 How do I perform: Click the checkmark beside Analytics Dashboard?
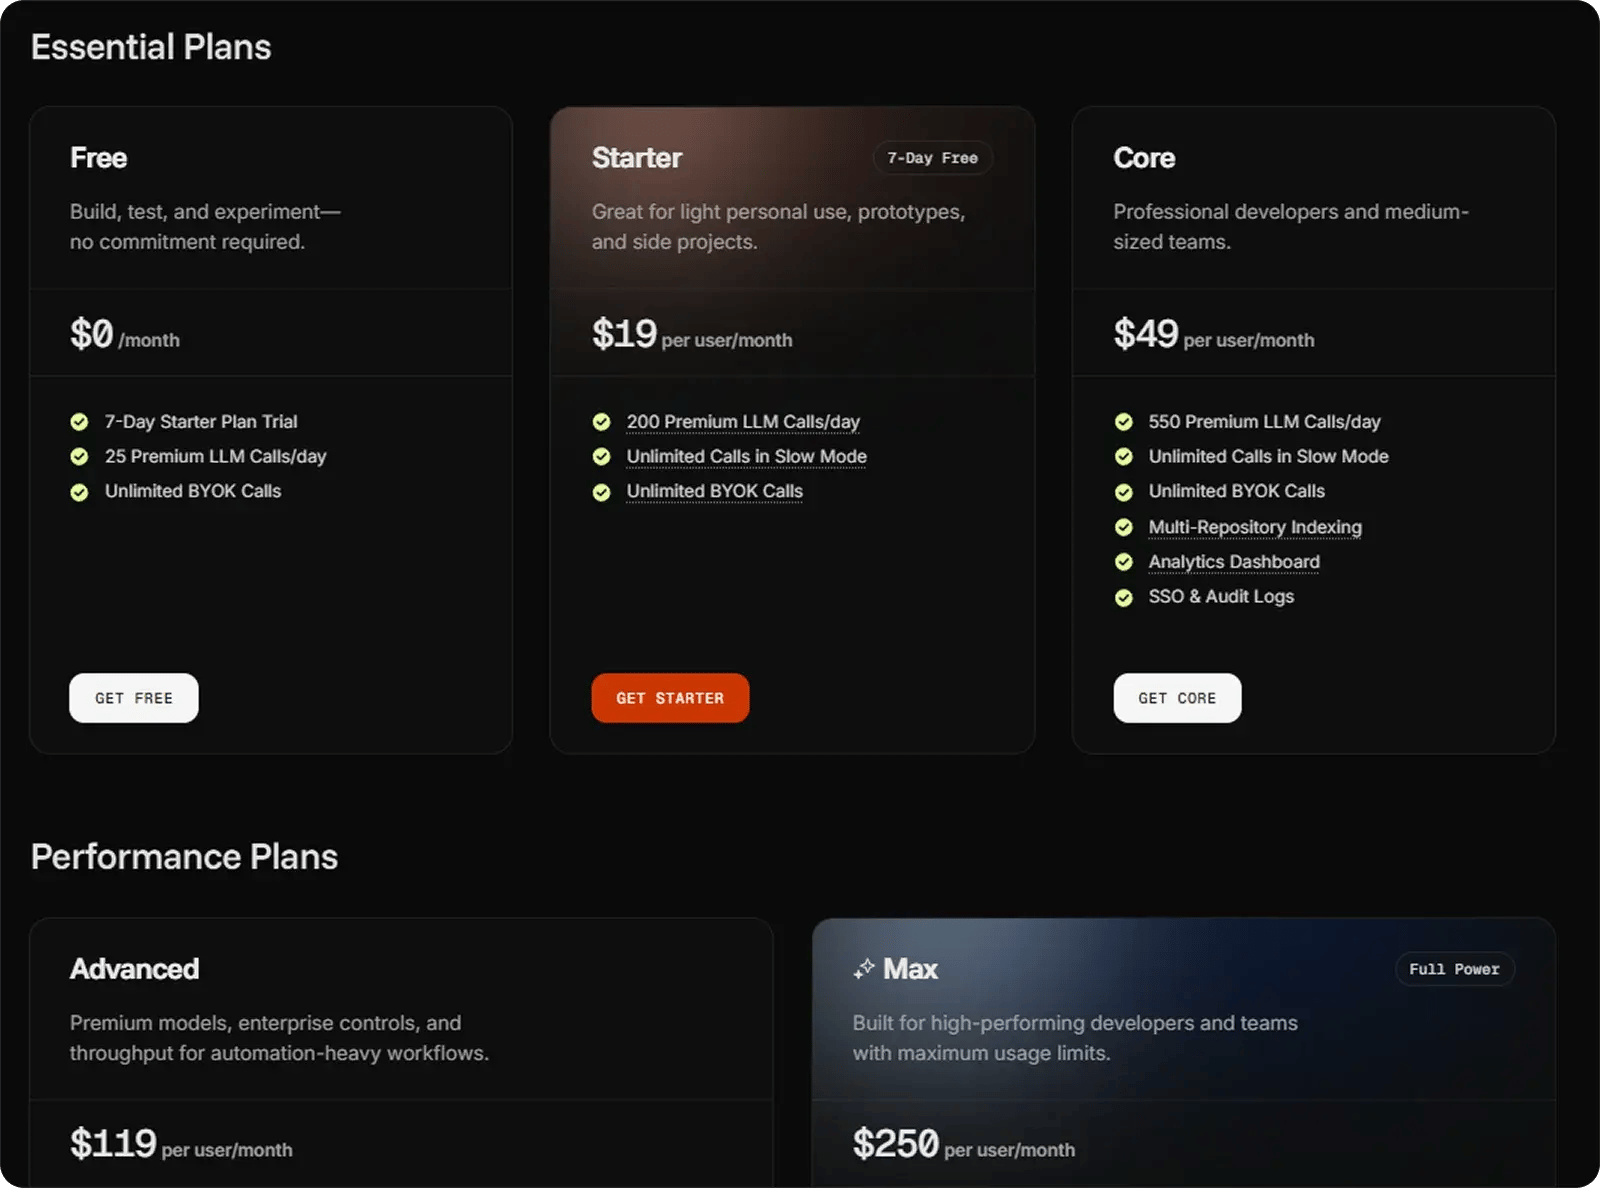(1124, 562)
